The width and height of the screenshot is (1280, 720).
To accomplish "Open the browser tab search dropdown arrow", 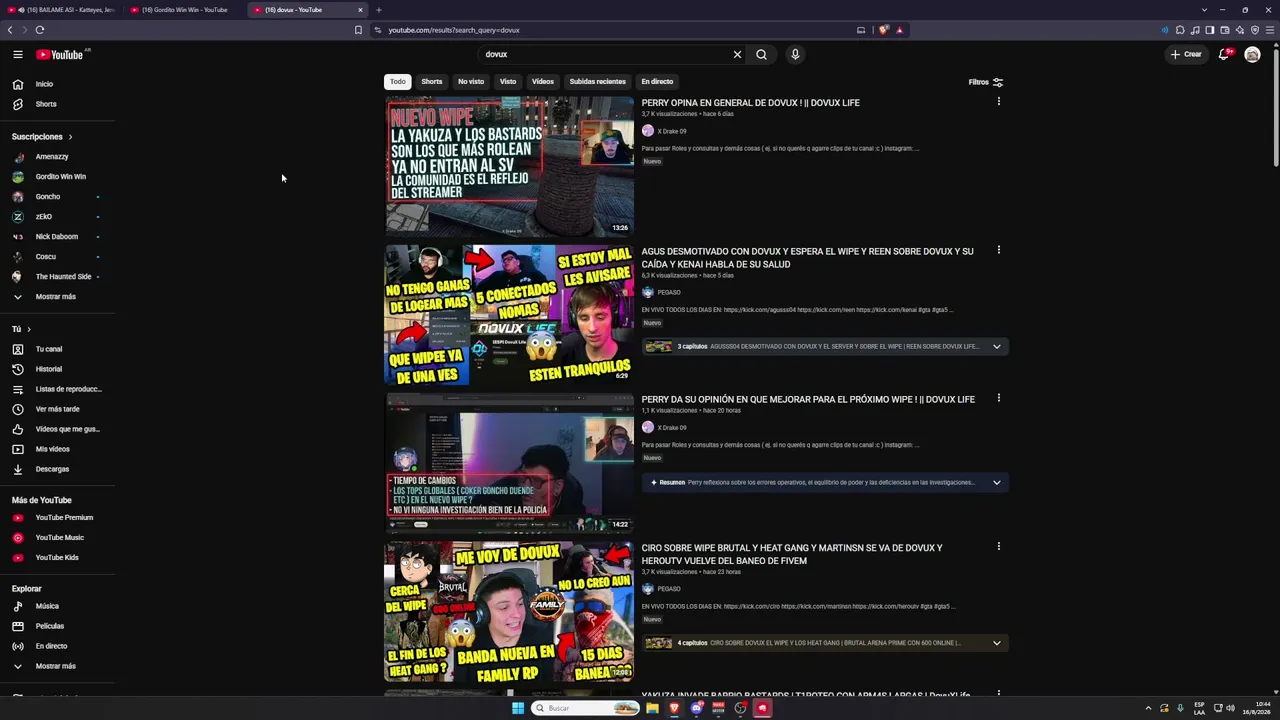I will pos(1204,10).
